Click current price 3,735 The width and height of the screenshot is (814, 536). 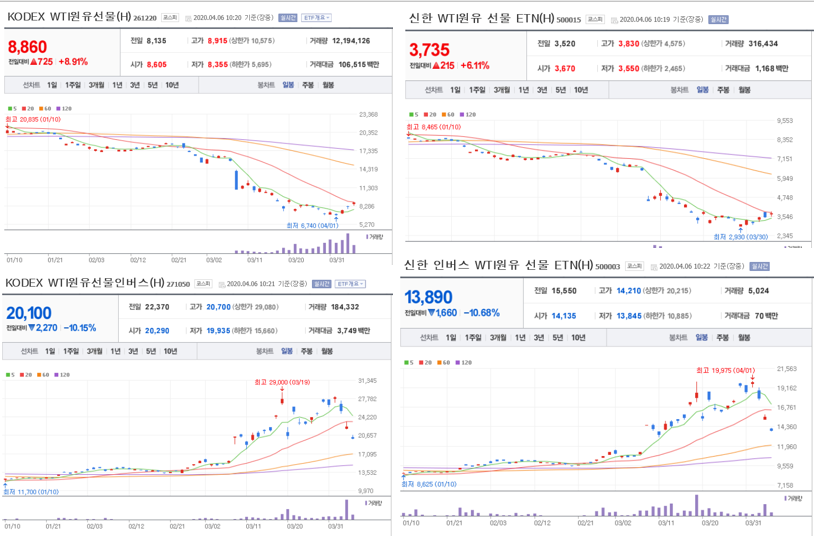(429, 50)
